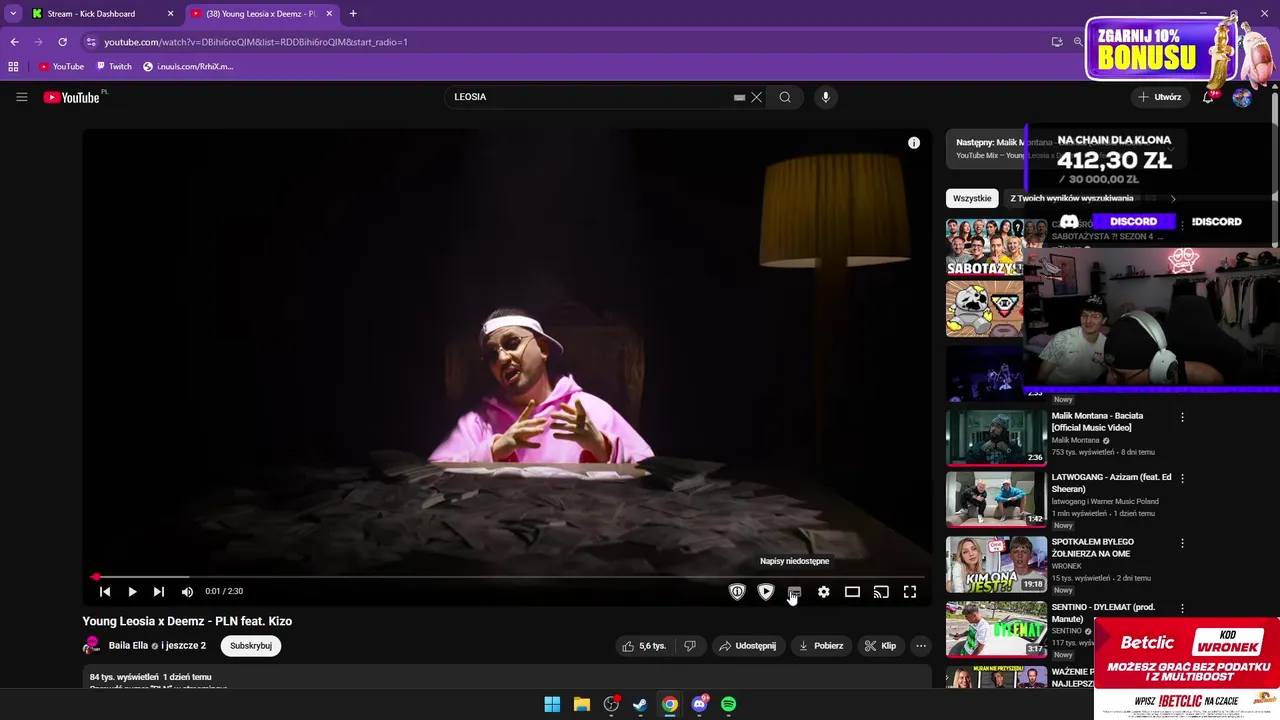This screenshot has width=1280, height=720.
Task: Show more filter chips arrow
Action: (1173, 198)
